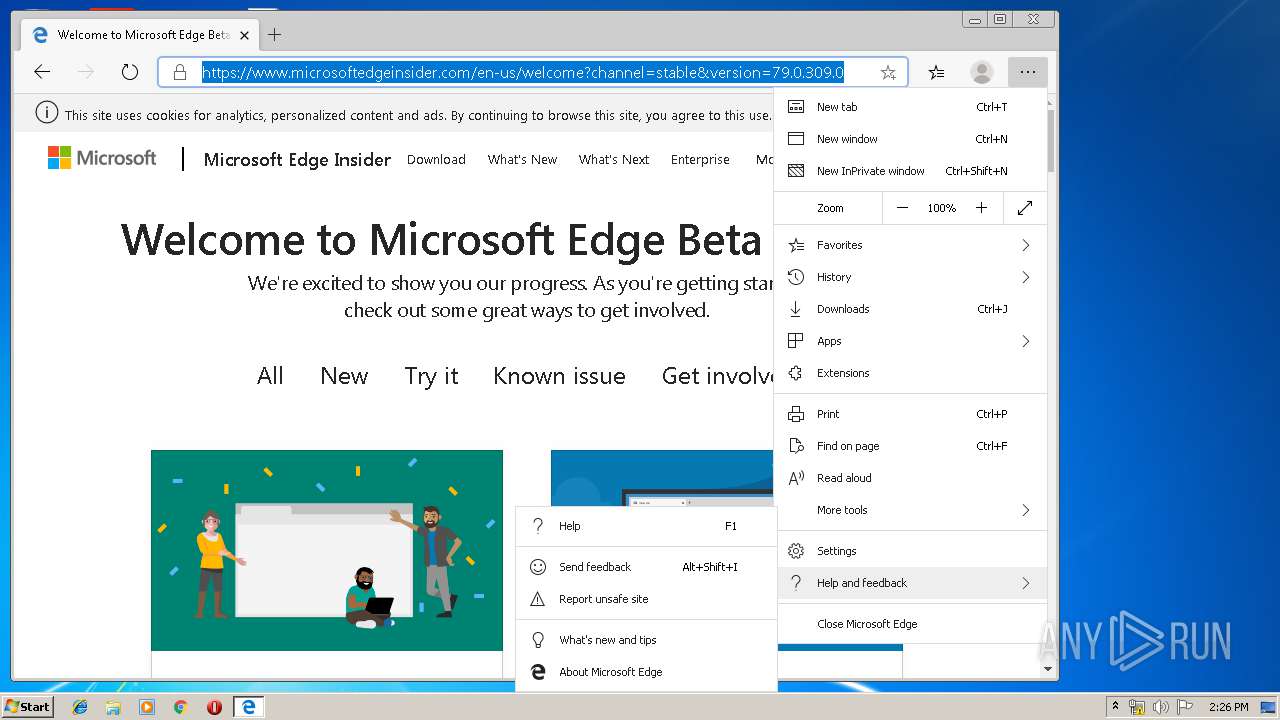This screenshot has width=1280, height=720.
Task: Open What's new and tips
Action: point(646,640)
